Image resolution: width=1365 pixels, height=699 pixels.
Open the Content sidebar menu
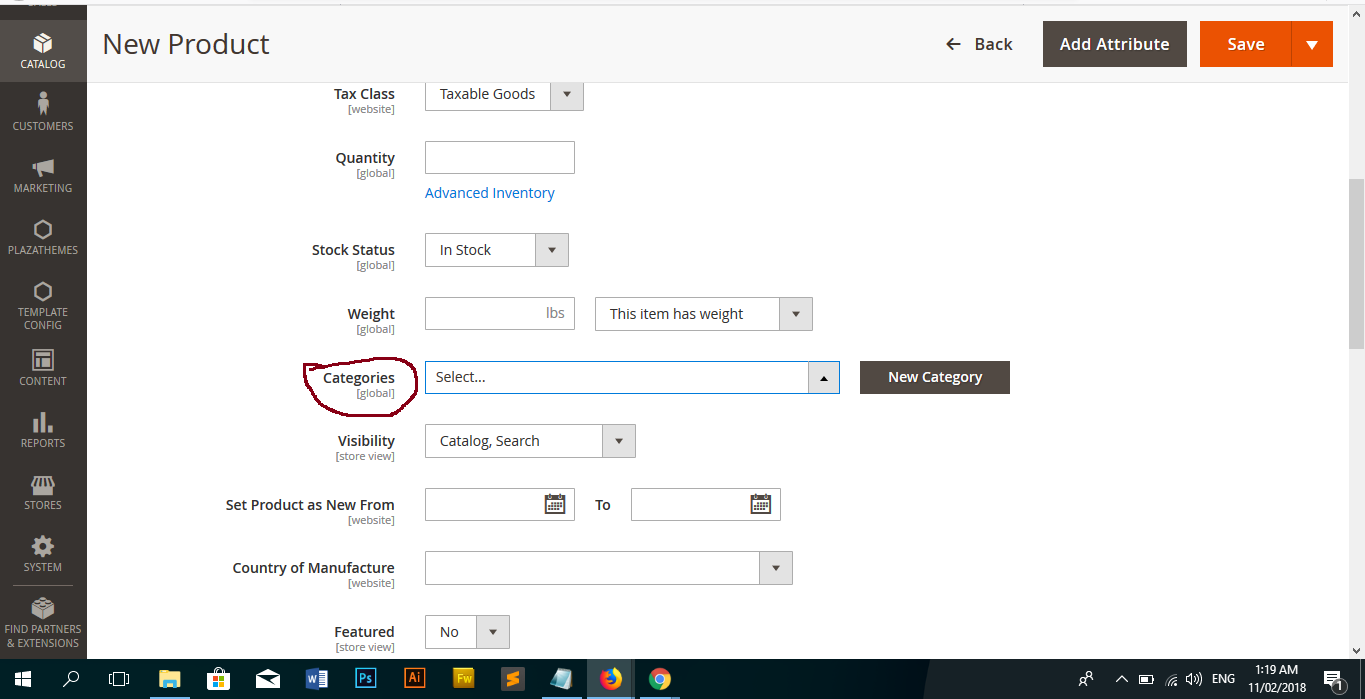43,367
